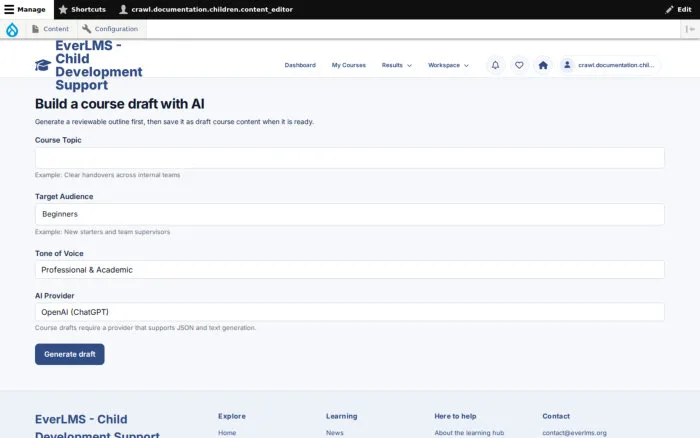Open the Manage hamburger menu
Image resolution: width=700 pixels, height=438 pixels.
25,9
